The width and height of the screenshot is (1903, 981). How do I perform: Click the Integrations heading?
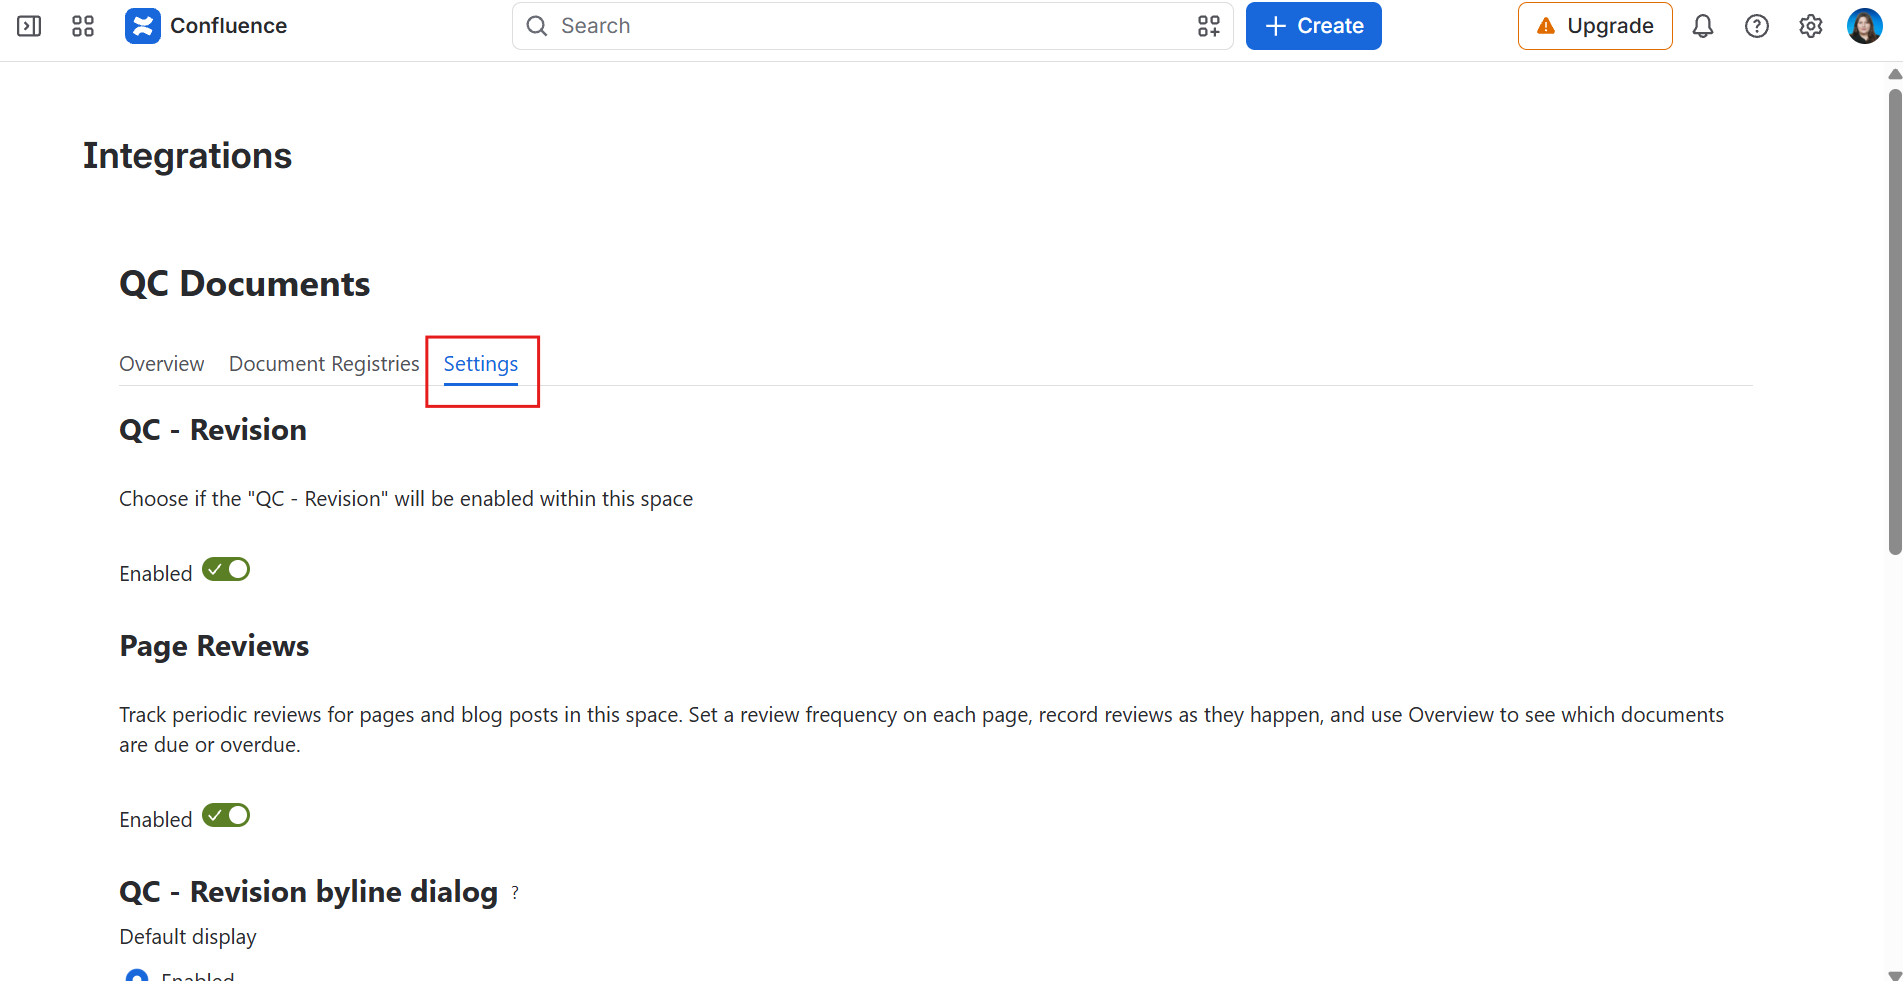188,156
